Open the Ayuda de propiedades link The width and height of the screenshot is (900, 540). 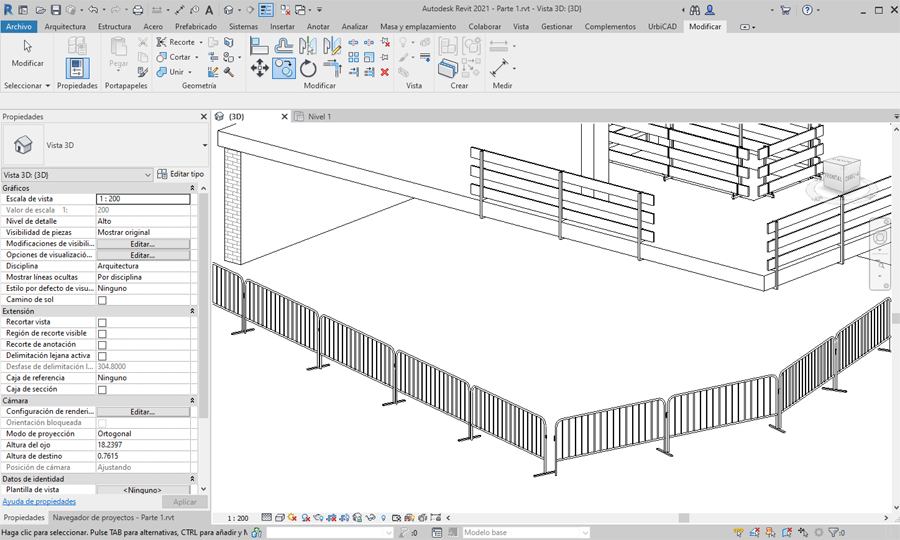39,501
